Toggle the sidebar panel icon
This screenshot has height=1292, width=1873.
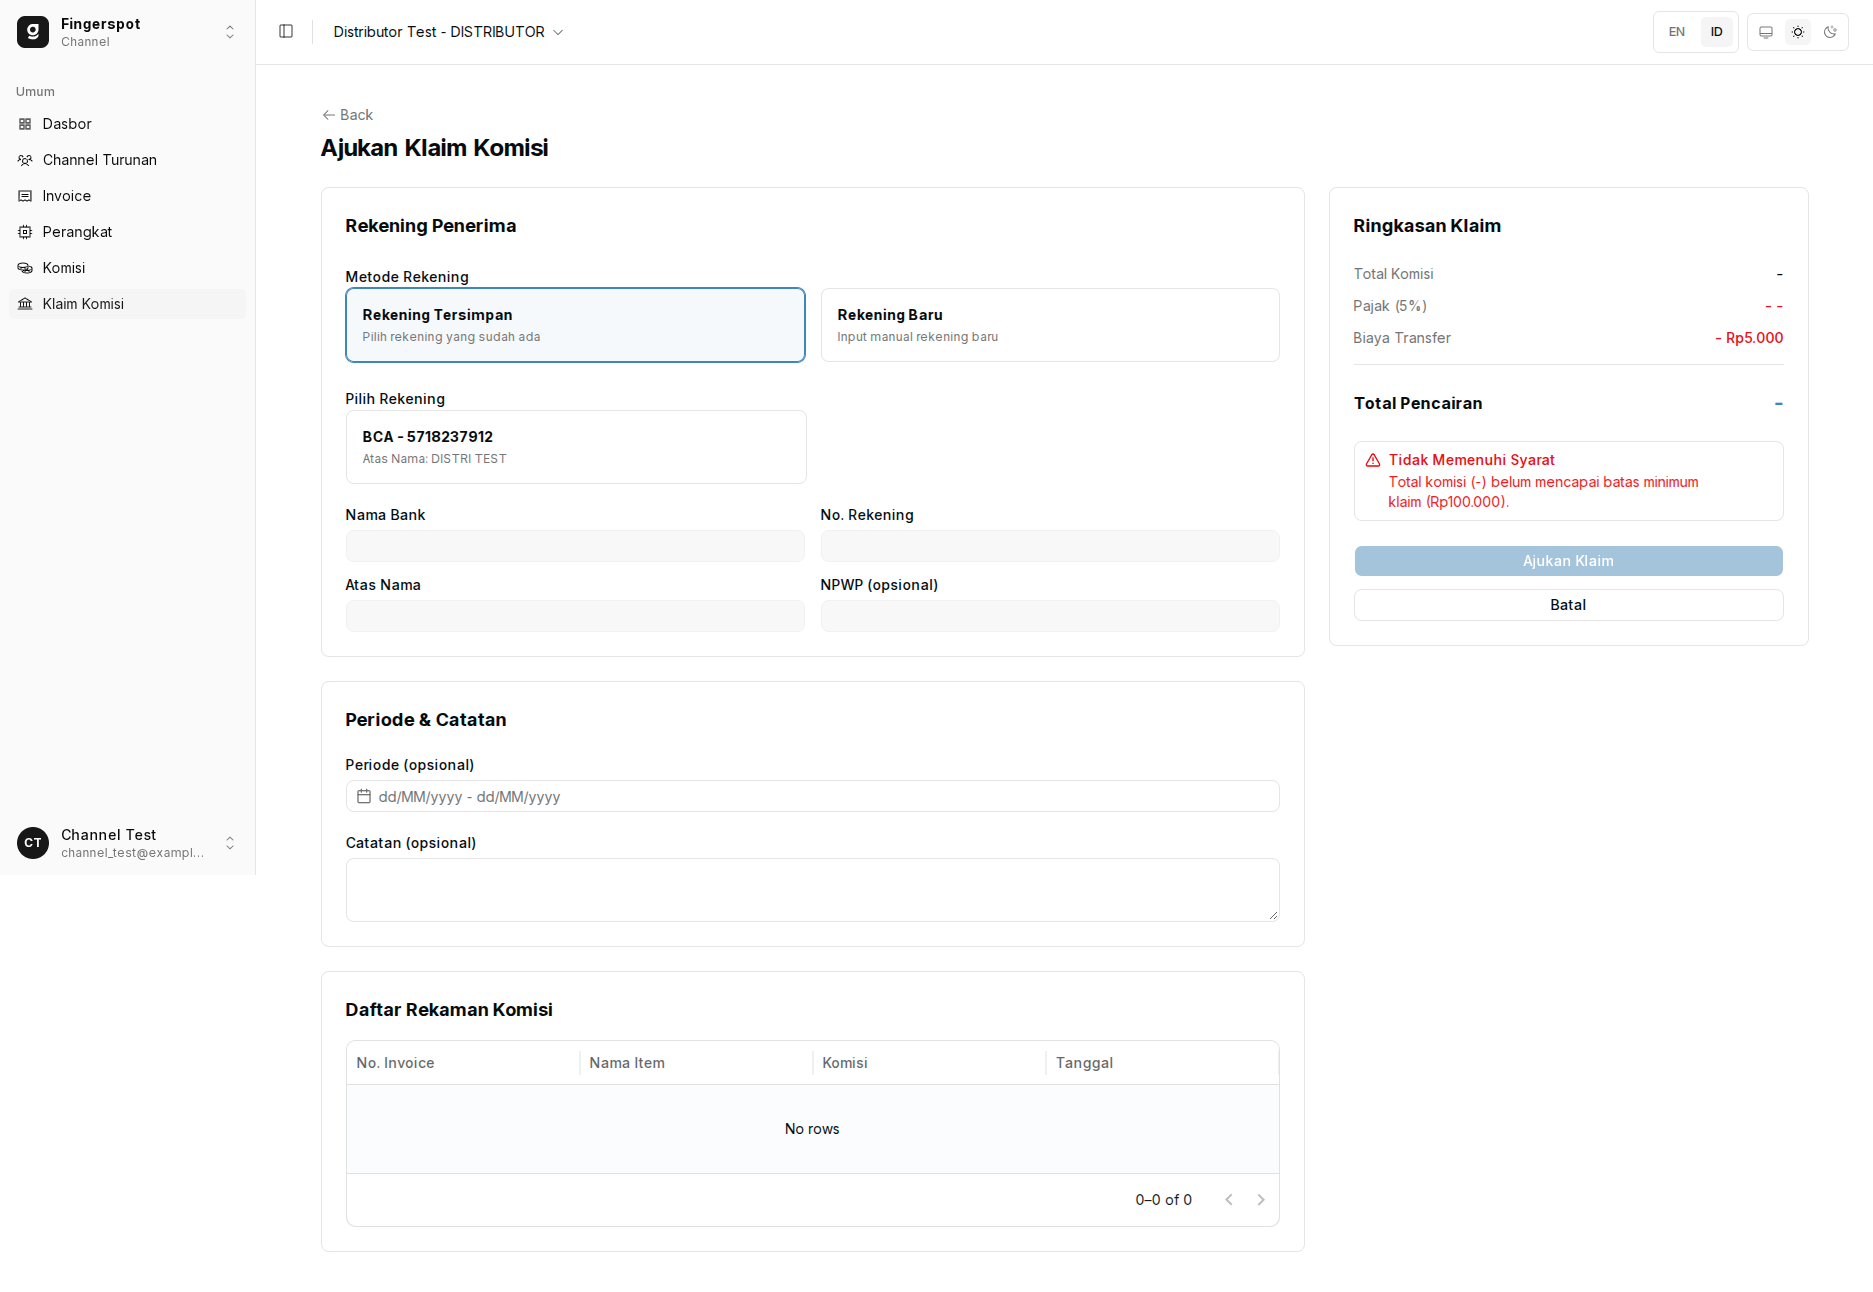(286, 32)
